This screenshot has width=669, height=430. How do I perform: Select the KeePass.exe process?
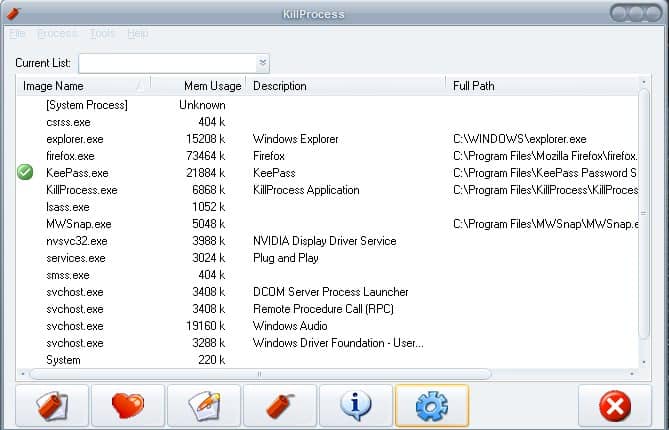click(327, 173)
